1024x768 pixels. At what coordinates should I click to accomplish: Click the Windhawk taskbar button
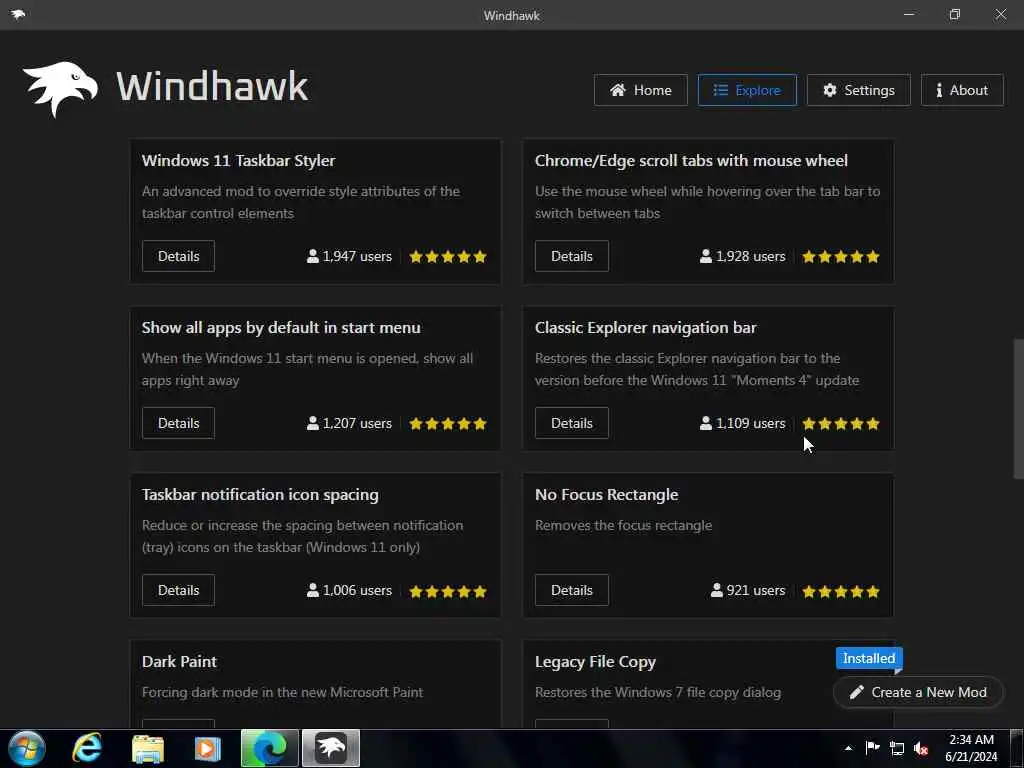point(330,748)
